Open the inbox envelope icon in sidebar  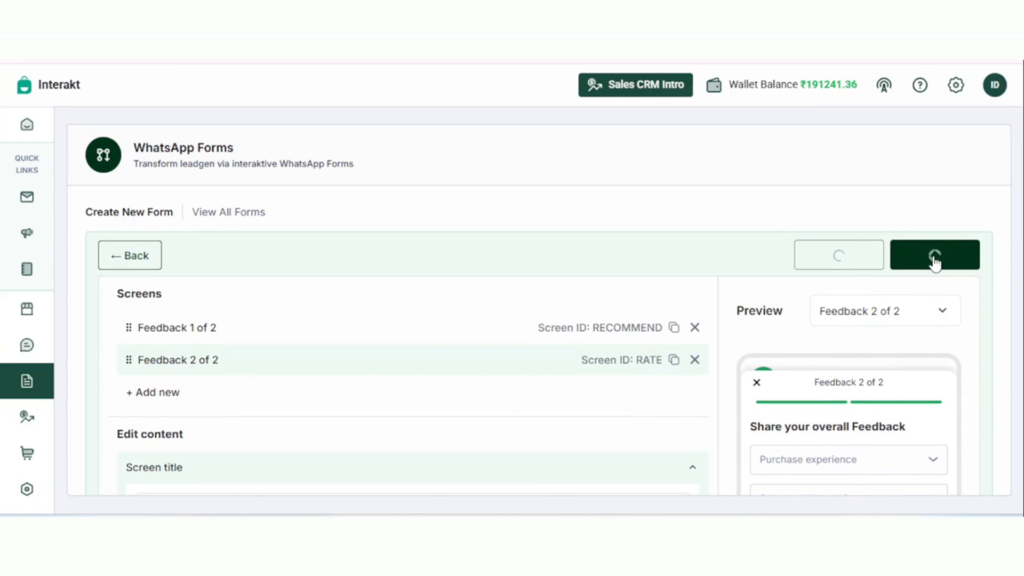pyautogui.click(x=27, y=197)
